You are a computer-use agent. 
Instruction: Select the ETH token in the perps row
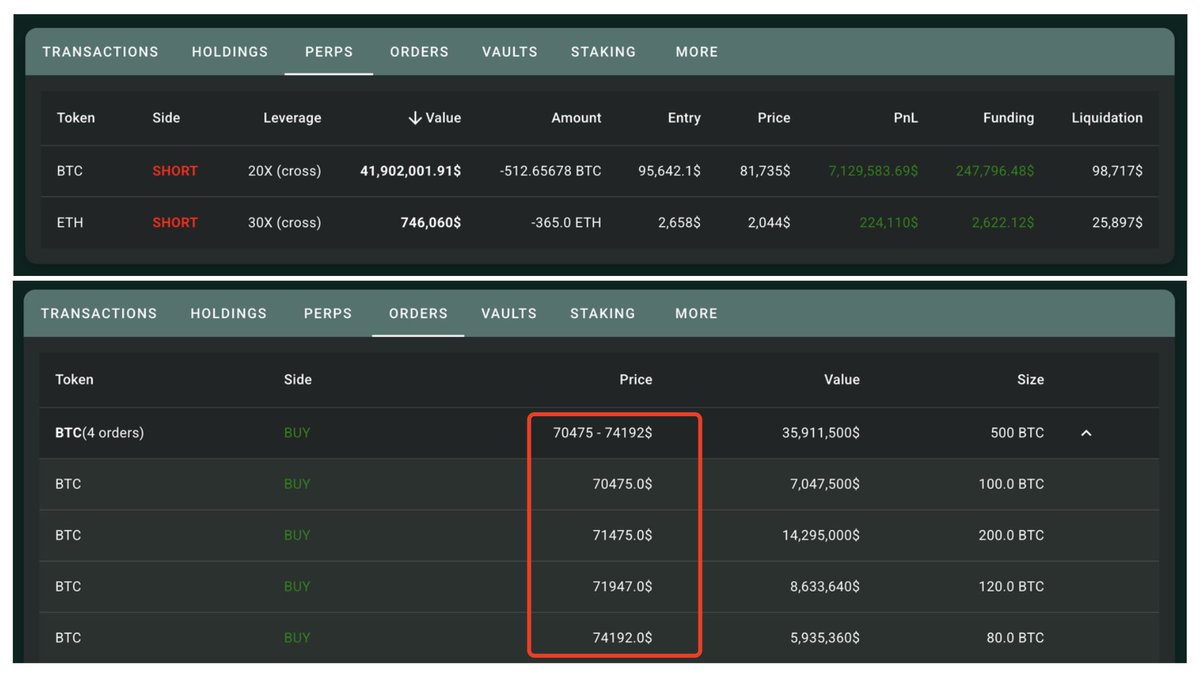click(70, 222)
